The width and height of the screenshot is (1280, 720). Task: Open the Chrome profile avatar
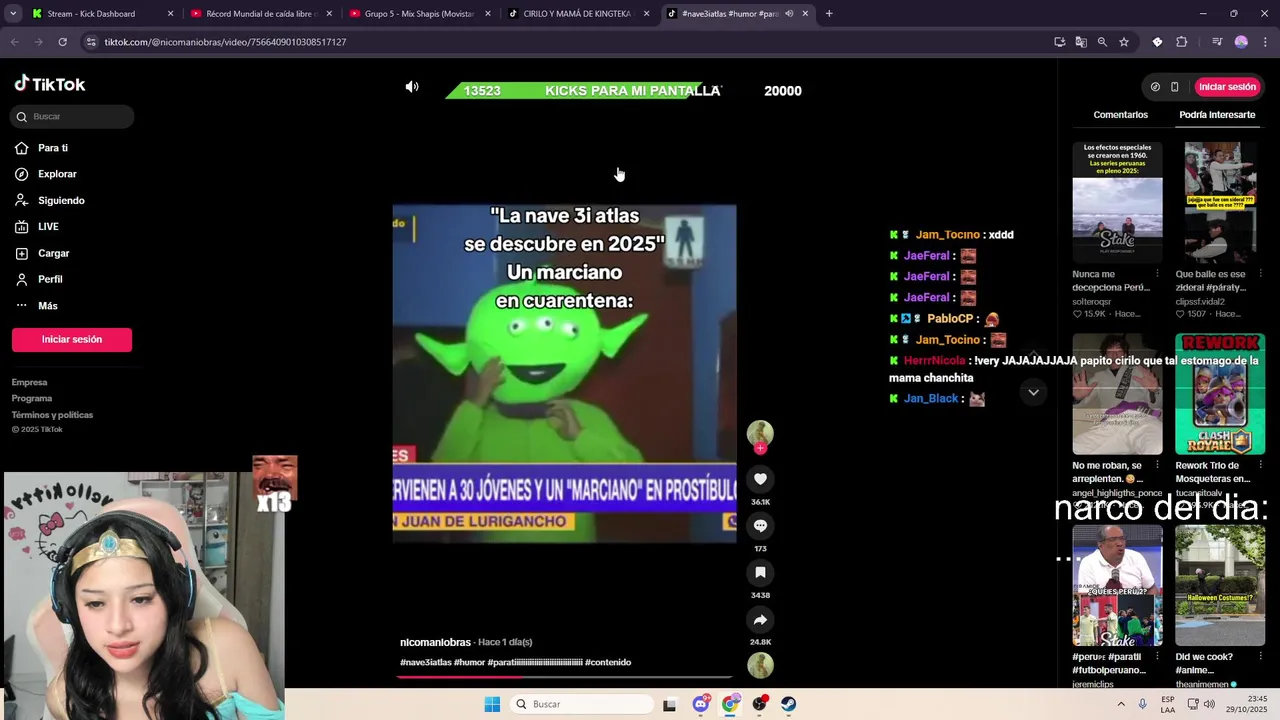click(1241, 42)
